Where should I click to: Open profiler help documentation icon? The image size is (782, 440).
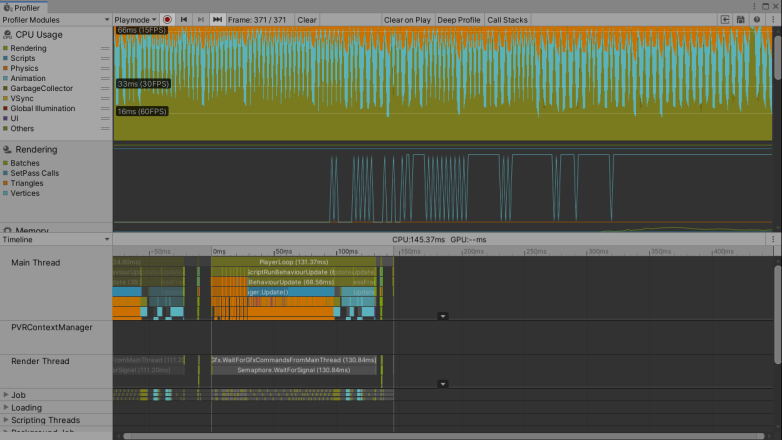pos(757,20)
